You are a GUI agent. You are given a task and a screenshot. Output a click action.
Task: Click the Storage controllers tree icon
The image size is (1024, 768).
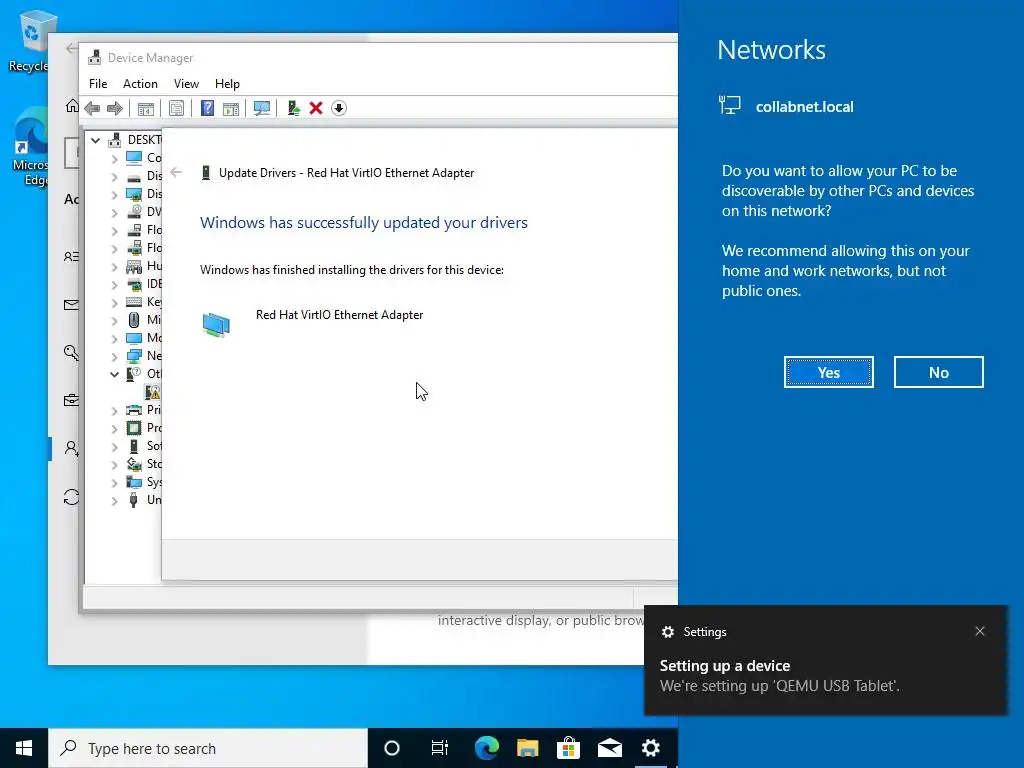134,464
